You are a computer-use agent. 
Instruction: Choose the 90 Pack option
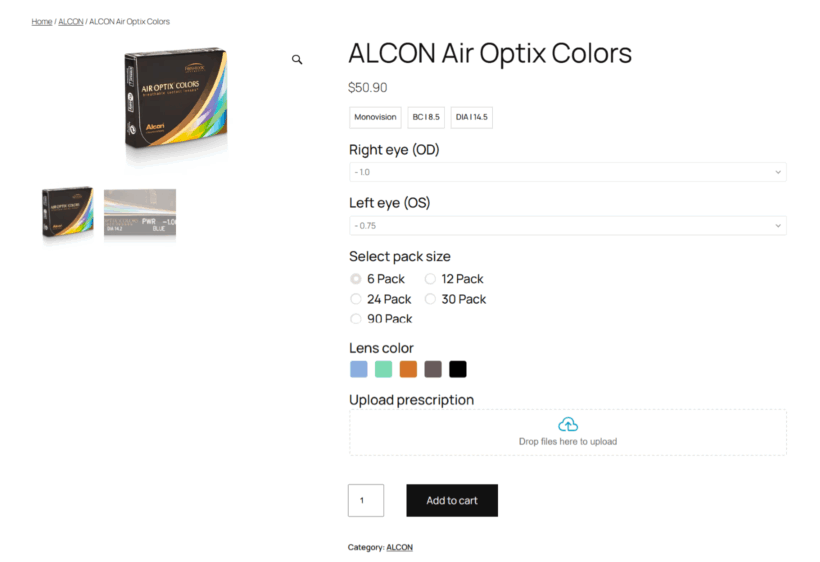(x=356, y=319)
